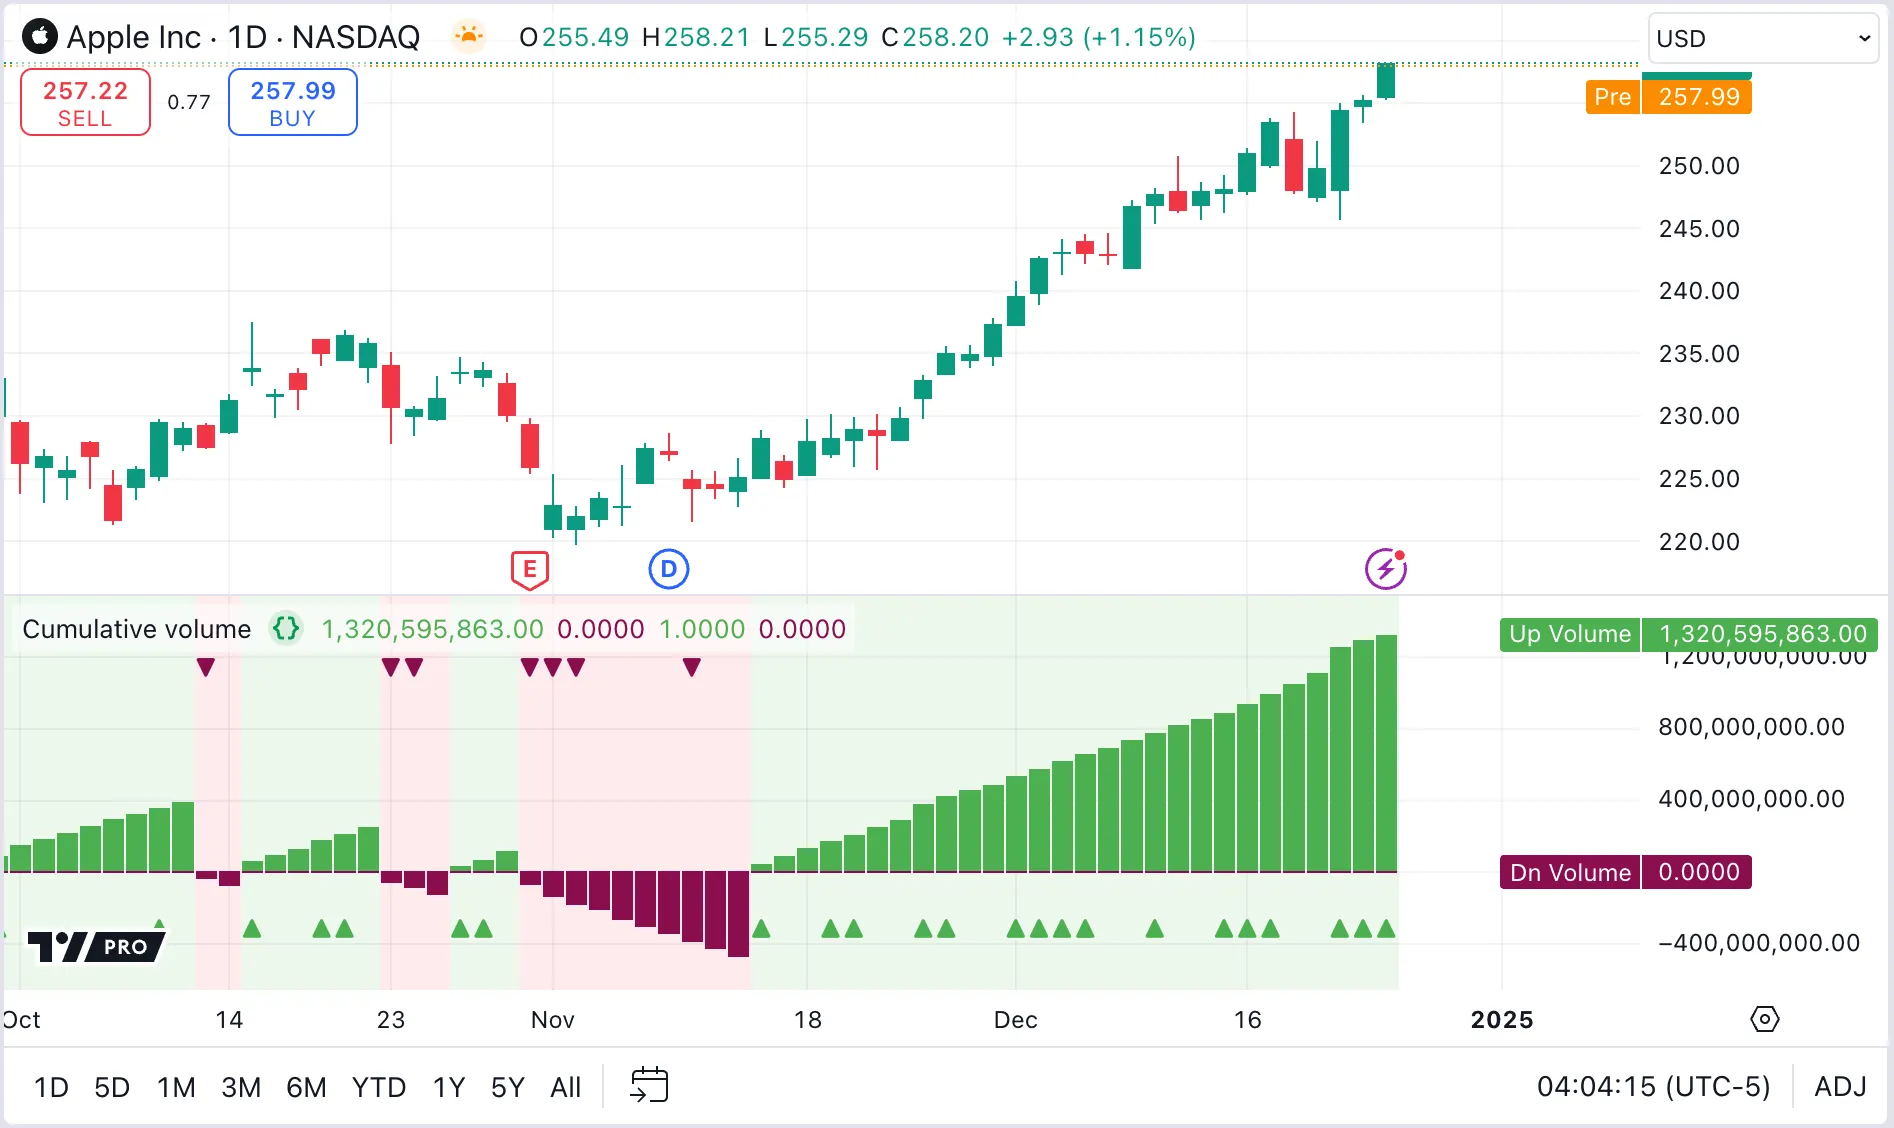This screenshot has width=1894, height=1128.
Task: Open the dividend D marker
Action: (x=669, y=570)
